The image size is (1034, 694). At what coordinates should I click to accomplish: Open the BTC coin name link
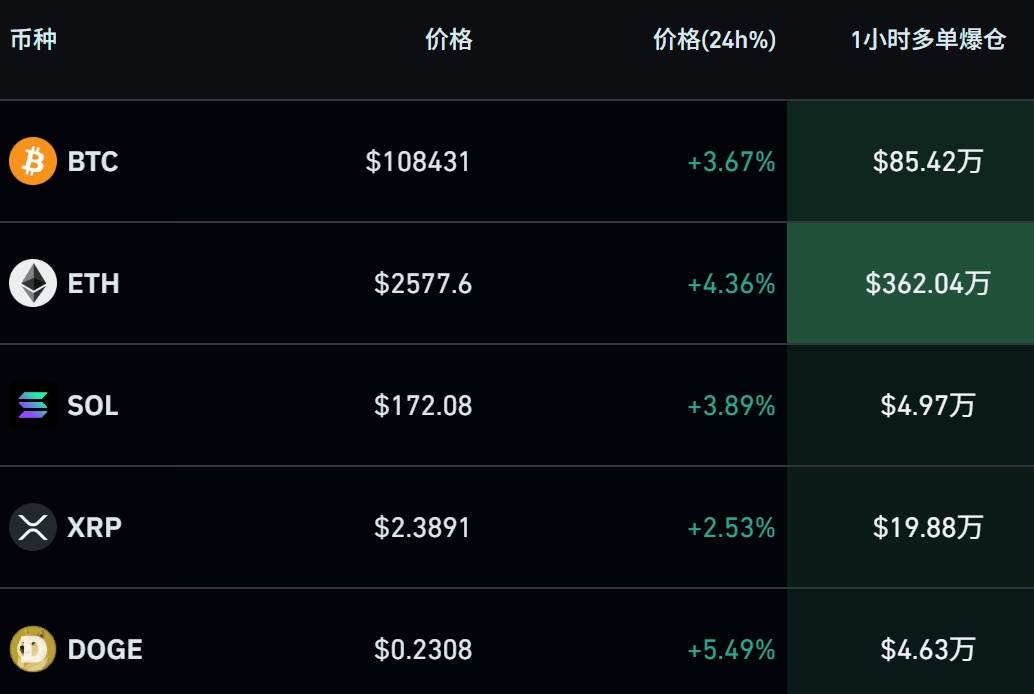click(93, 162)
